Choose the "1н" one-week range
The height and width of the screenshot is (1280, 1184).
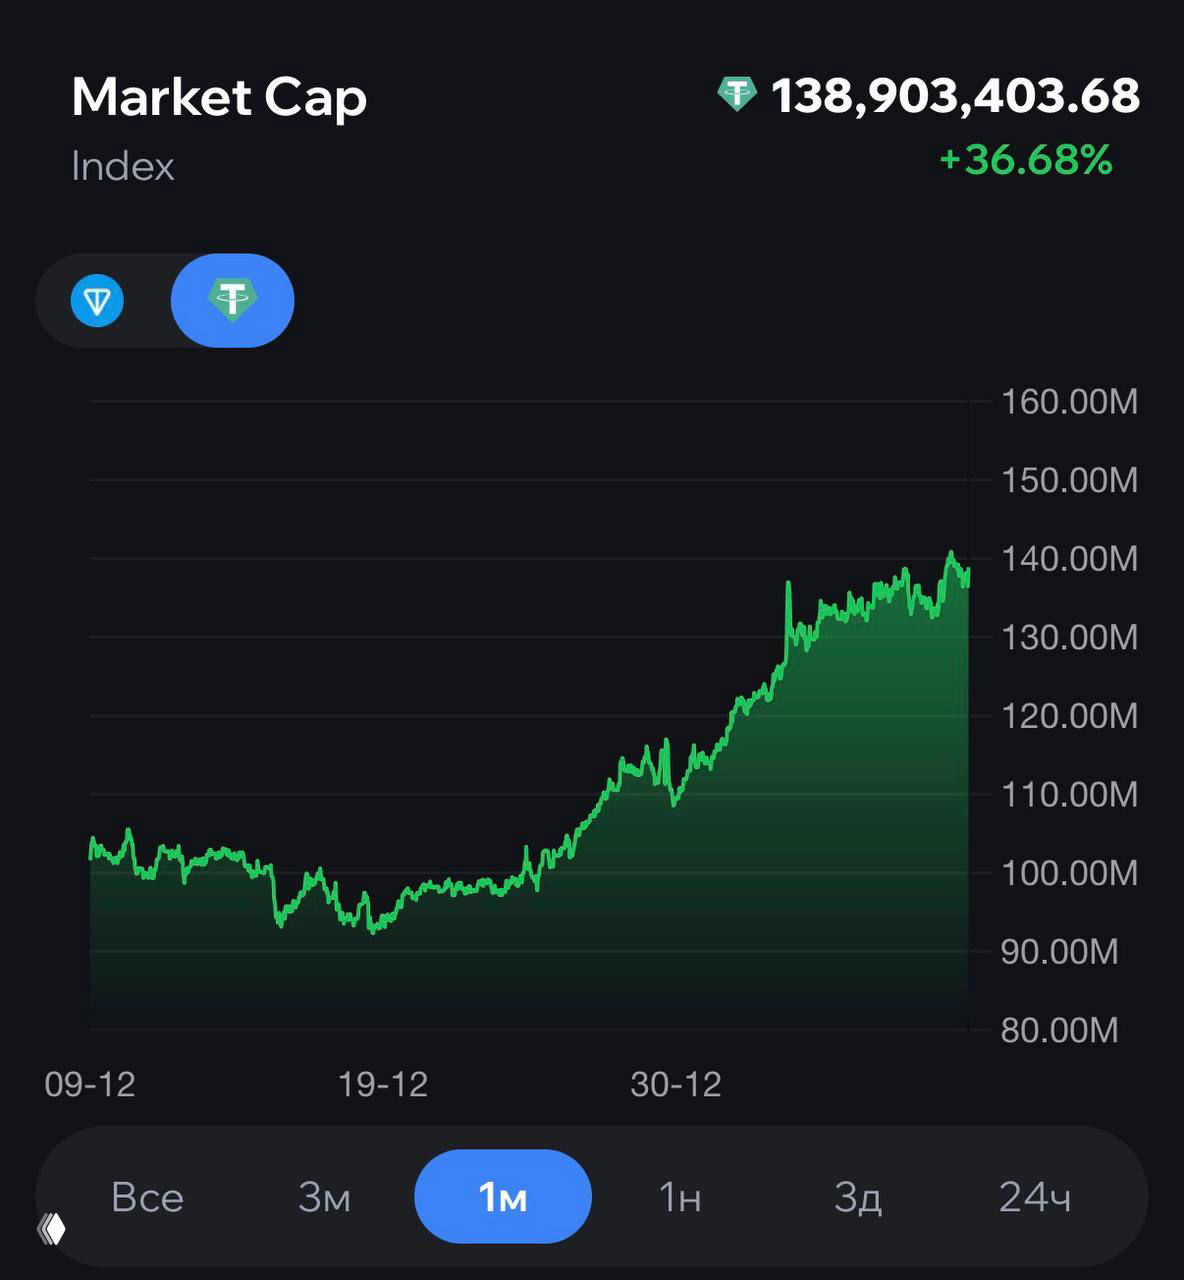click(x=680, y=1197)
